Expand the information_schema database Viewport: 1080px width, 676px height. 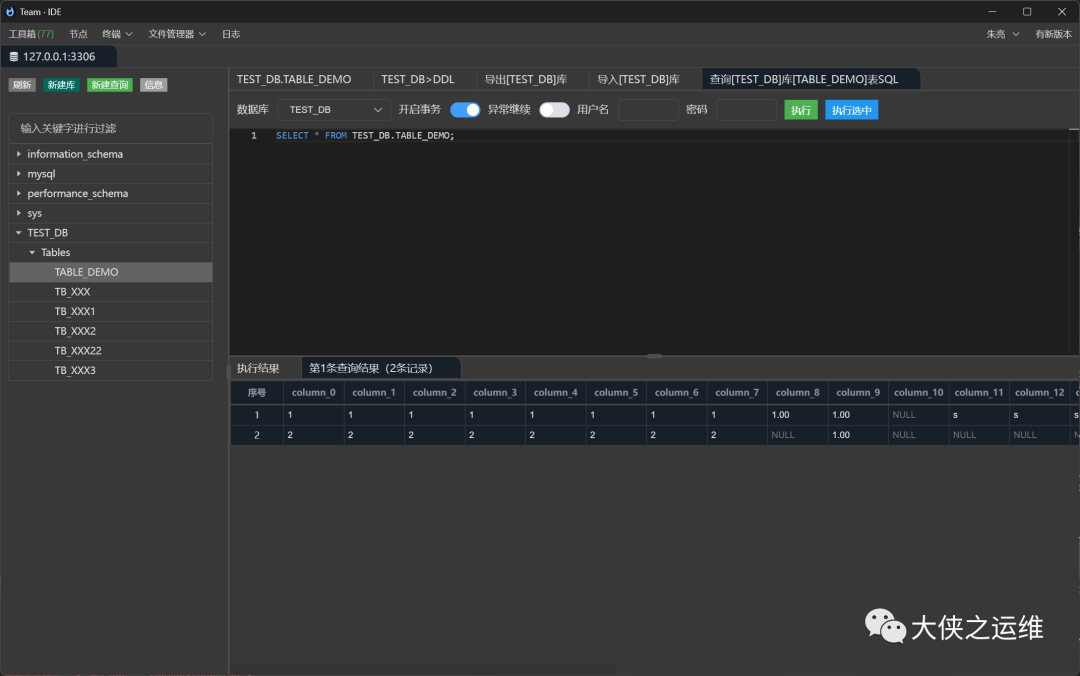[19, 154]
